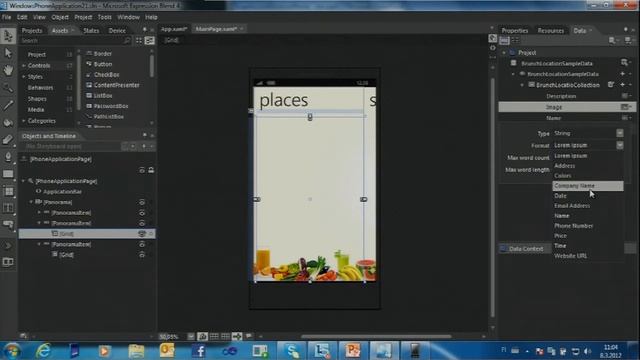Switch Assets panel to grid view
This screenshot has height=360, width=640.
click(139, 41)
